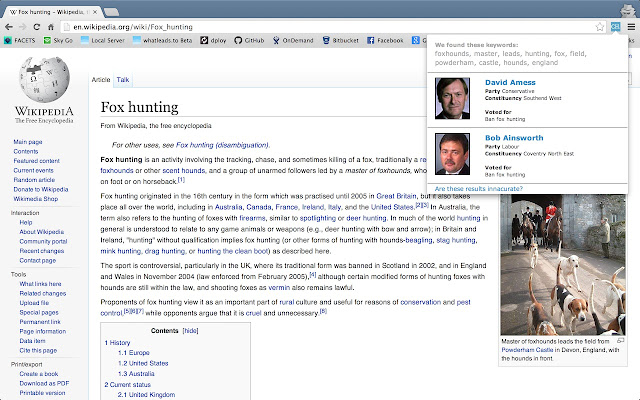
Task: Bookmark page with the star icon
Action: (x=600, y=27)
